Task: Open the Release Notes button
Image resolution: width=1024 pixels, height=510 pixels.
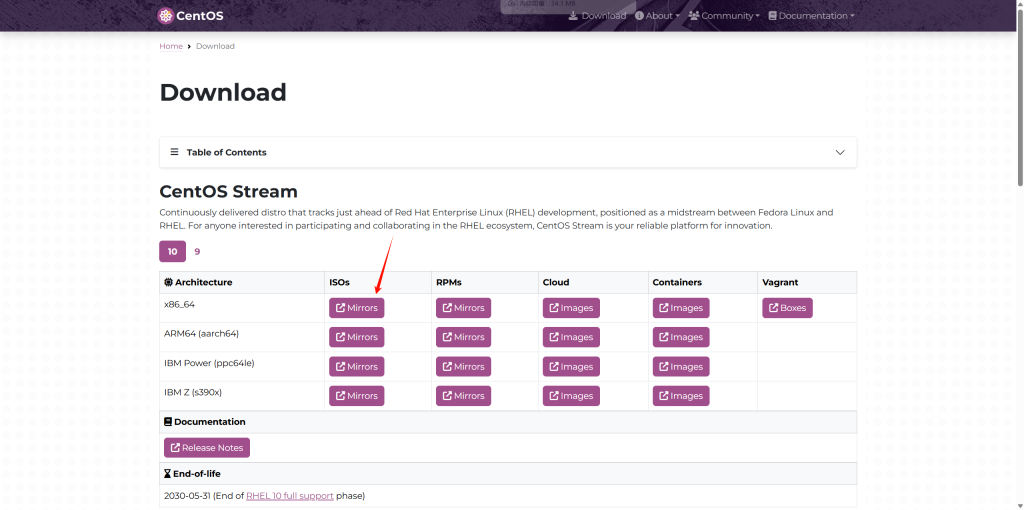Action: pos(206,447)
